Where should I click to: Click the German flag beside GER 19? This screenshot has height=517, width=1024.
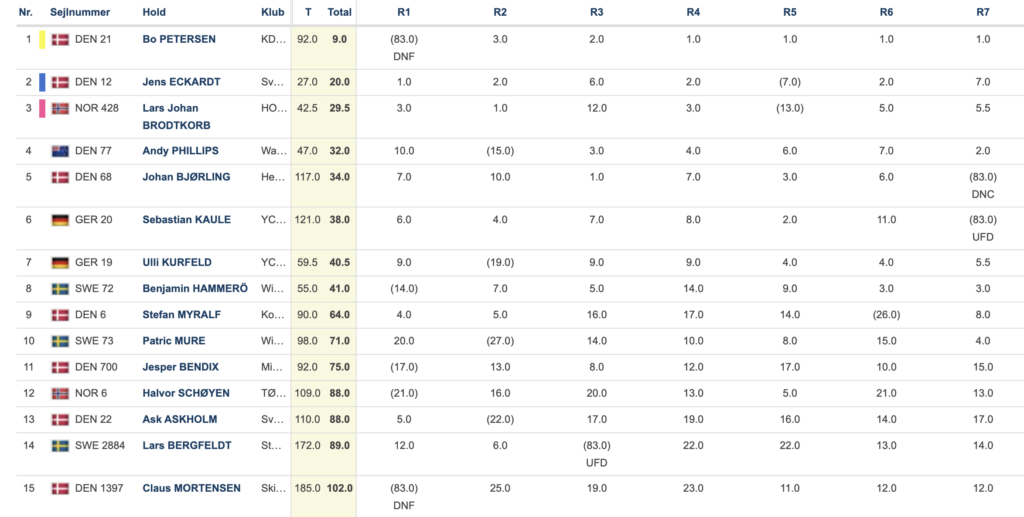click(x=60, y=262)
